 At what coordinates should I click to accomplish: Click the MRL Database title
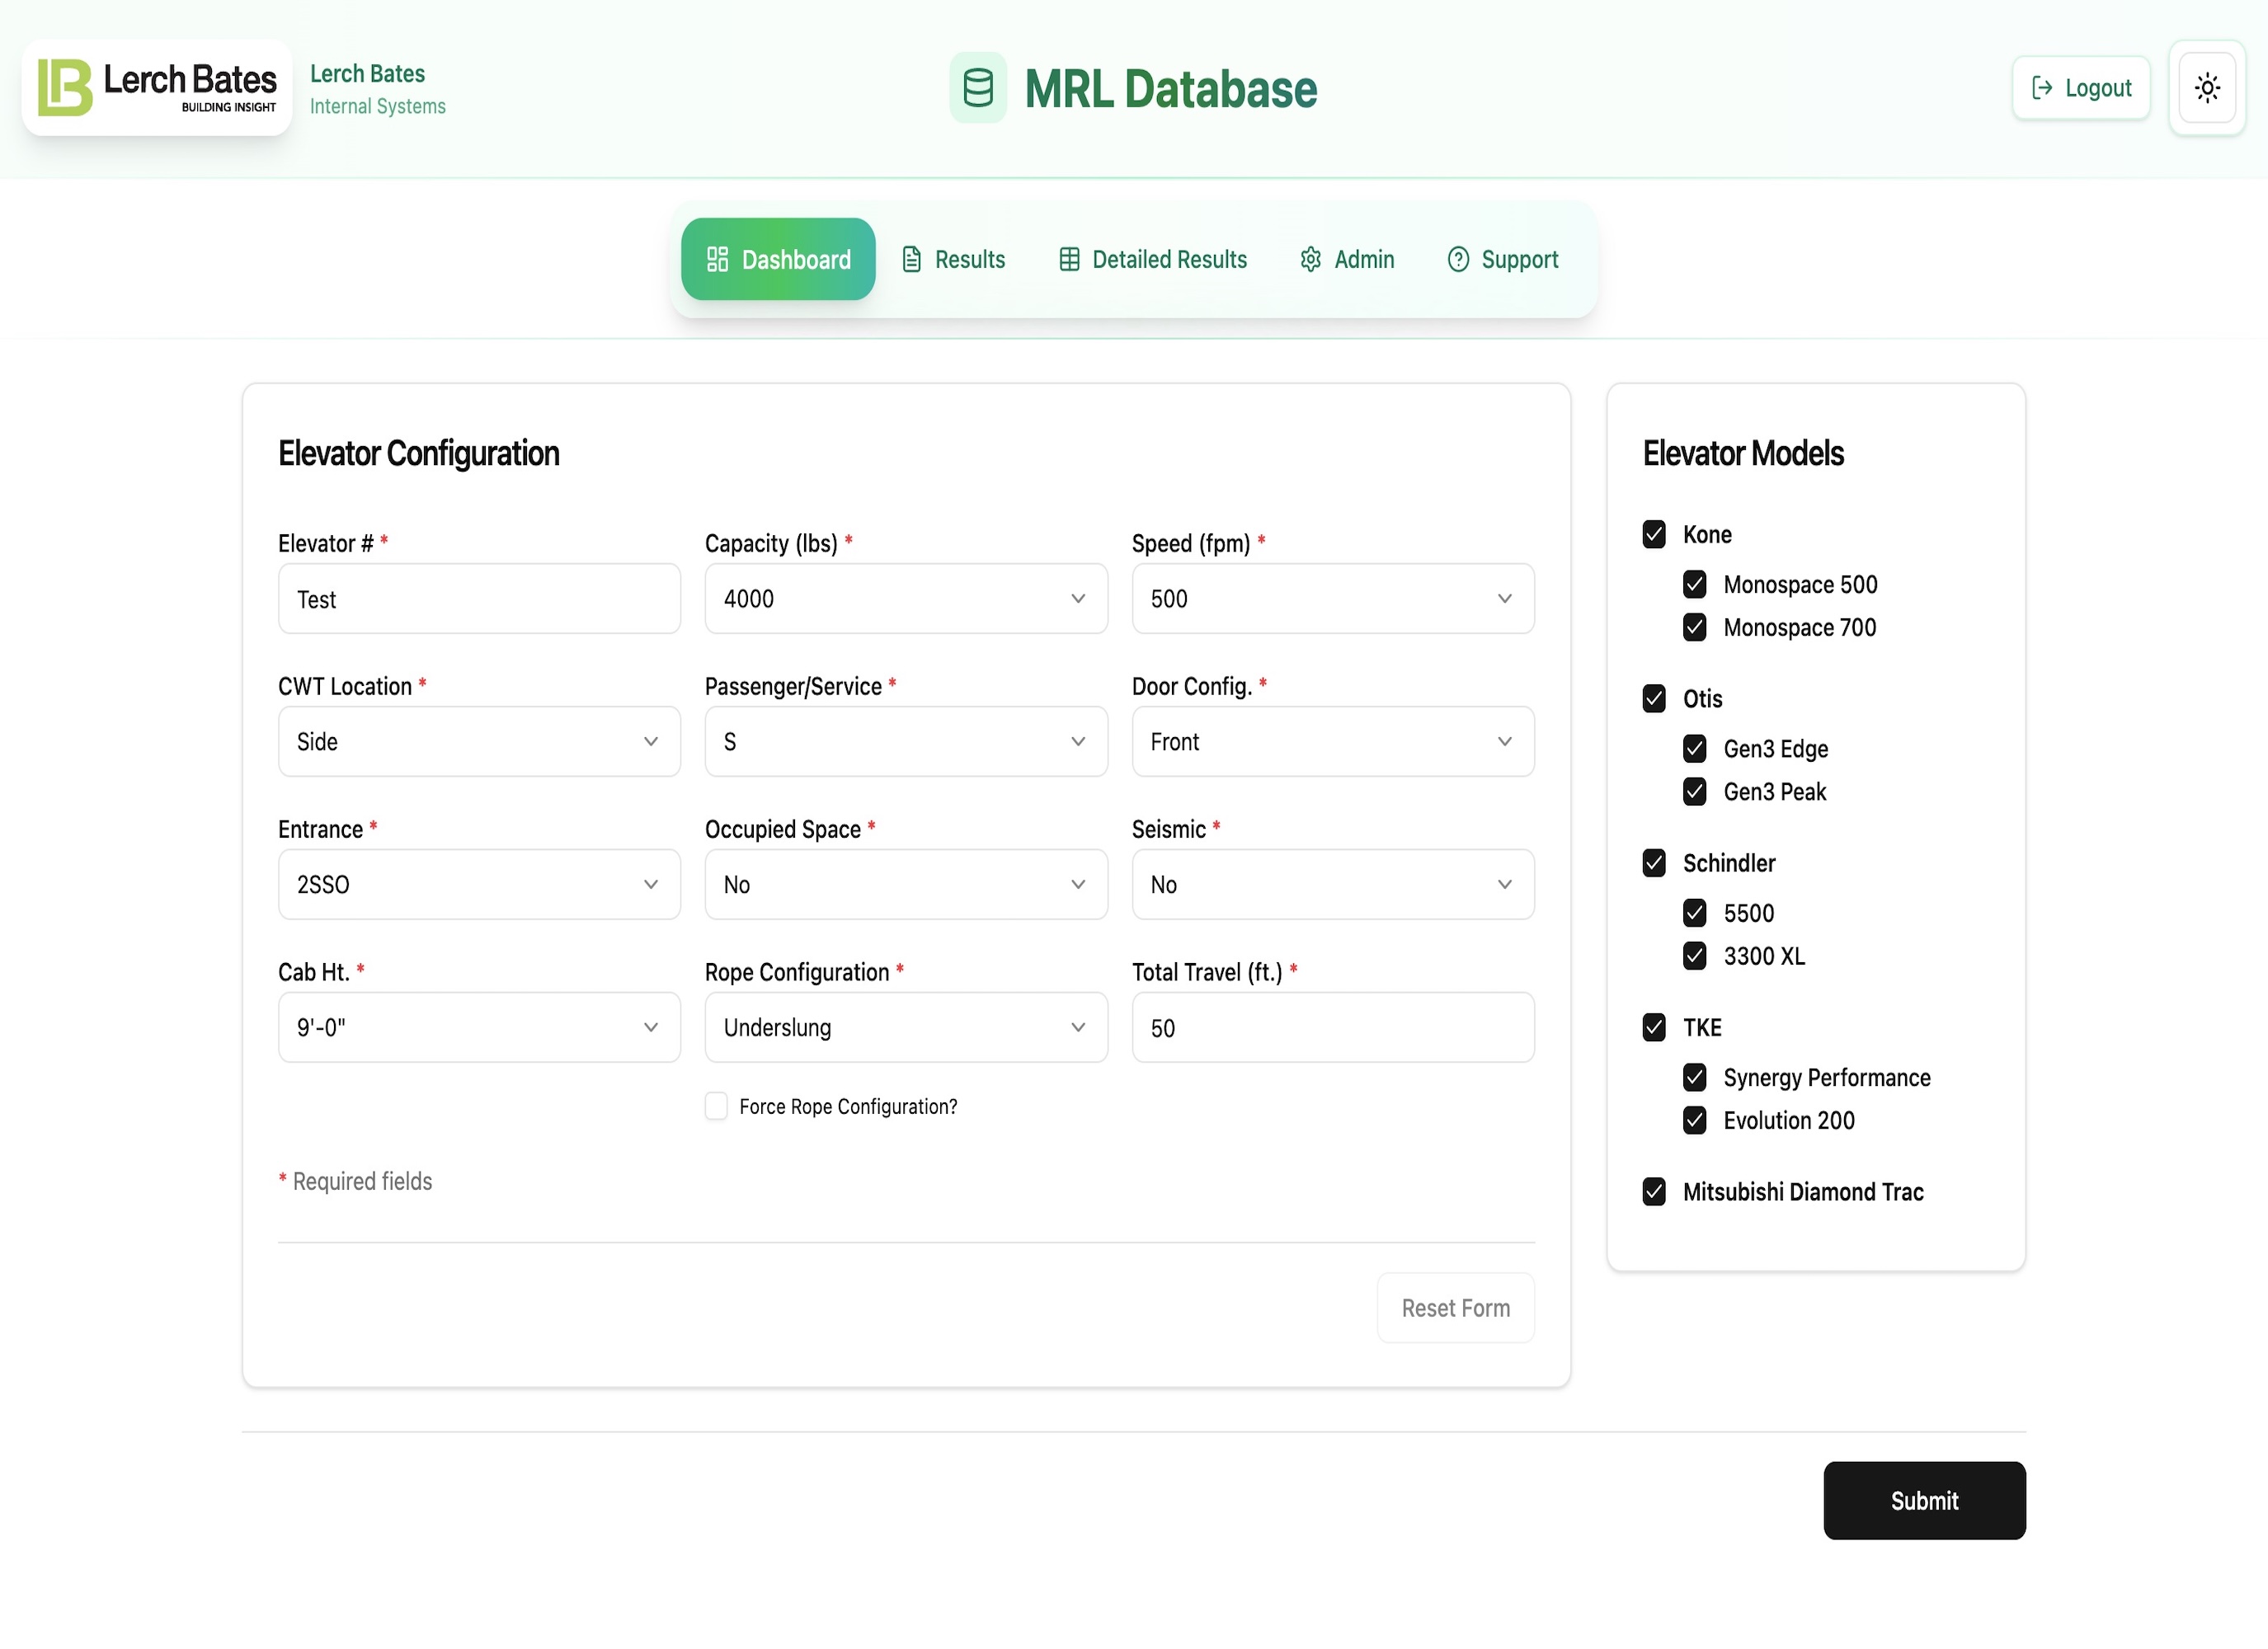click(1171, 89)
